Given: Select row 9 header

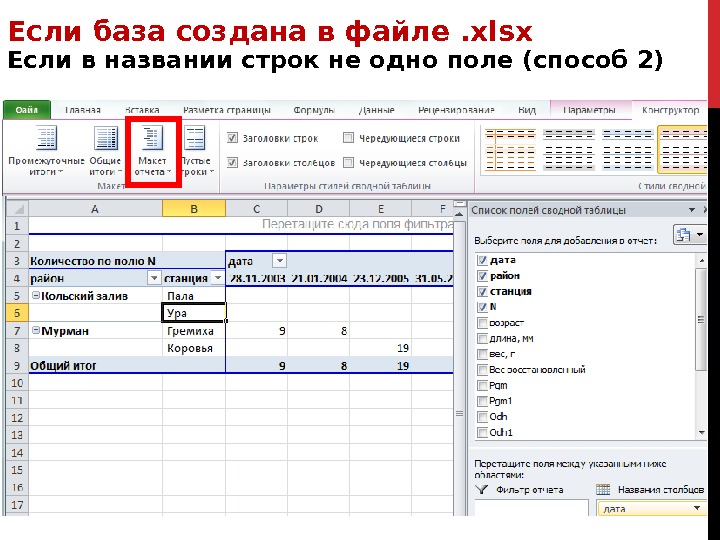Looking at the screenshot, I should (x=17, y=366).
